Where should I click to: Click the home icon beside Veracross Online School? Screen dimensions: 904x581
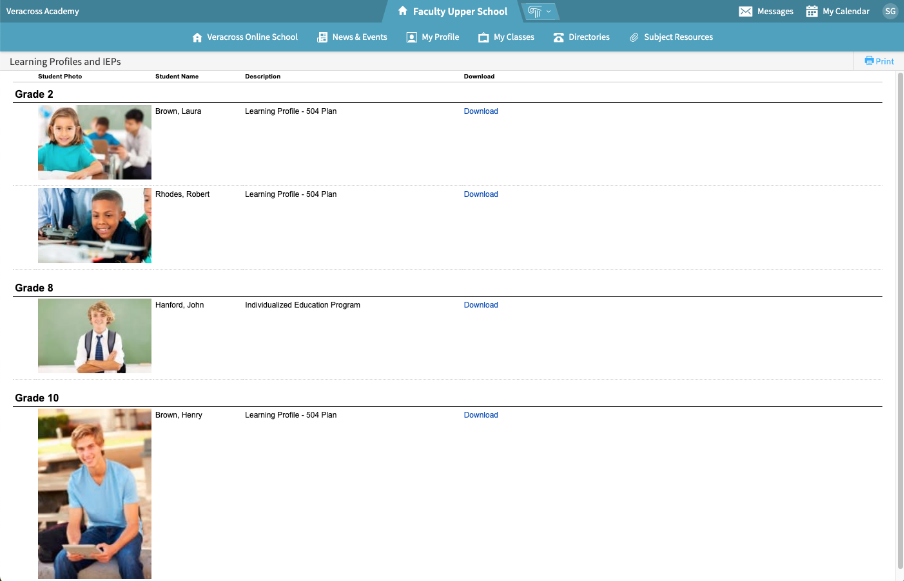tap(196, 36)
